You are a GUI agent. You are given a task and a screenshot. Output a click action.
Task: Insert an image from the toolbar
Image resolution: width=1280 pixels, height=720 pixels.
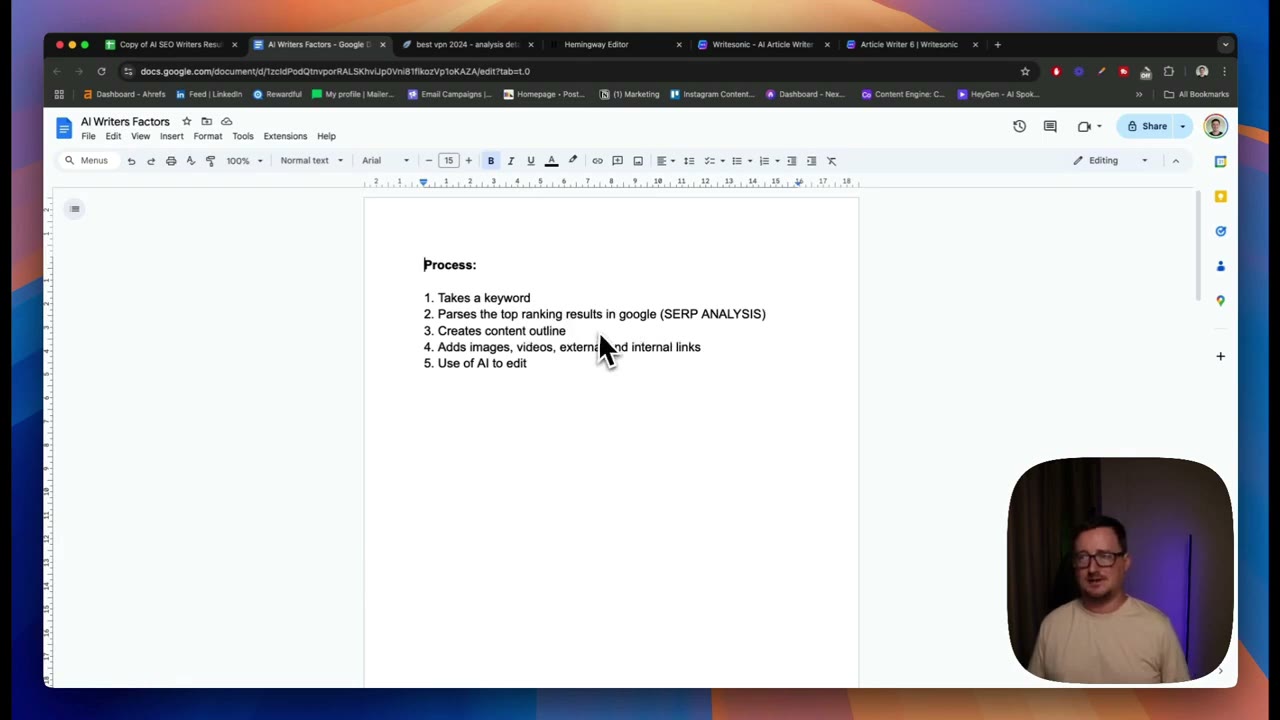pos(638,161)
